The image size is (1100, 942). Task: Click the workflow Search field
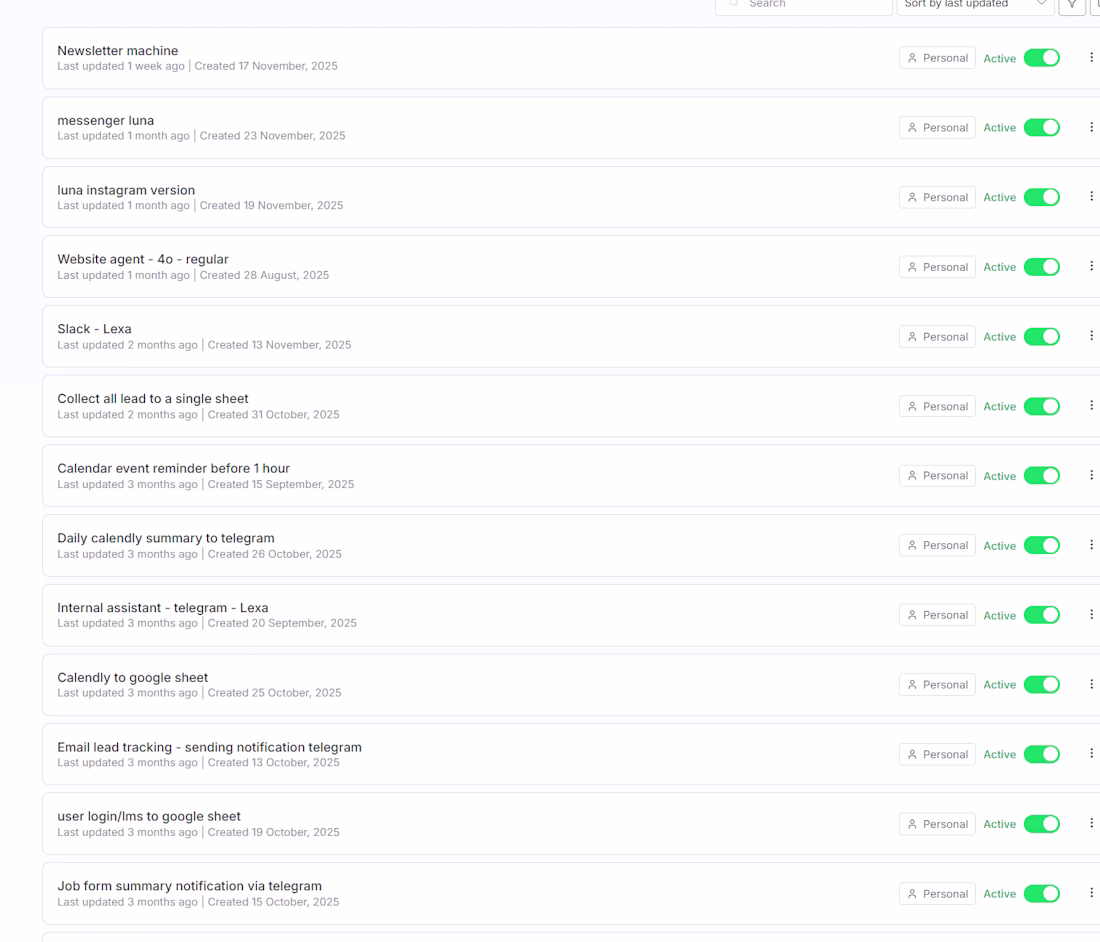[804, 6]
